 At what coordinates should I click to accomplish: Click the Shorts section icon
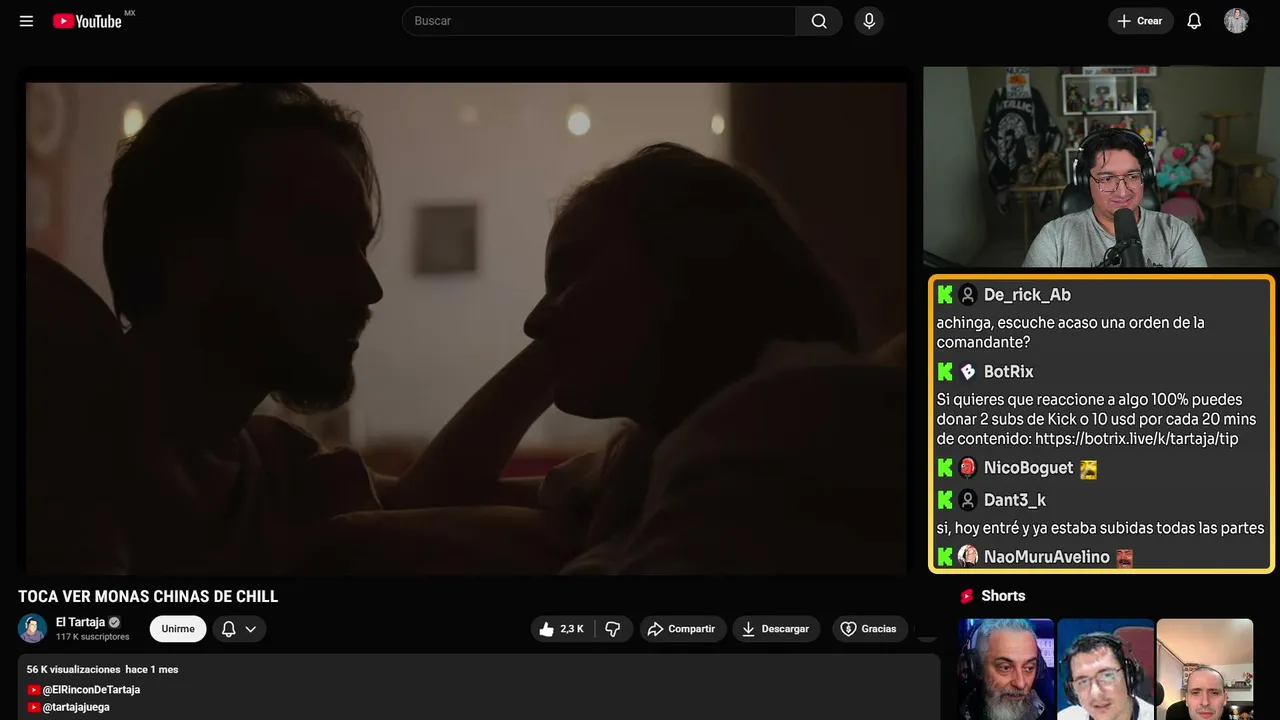coord(967,596)
